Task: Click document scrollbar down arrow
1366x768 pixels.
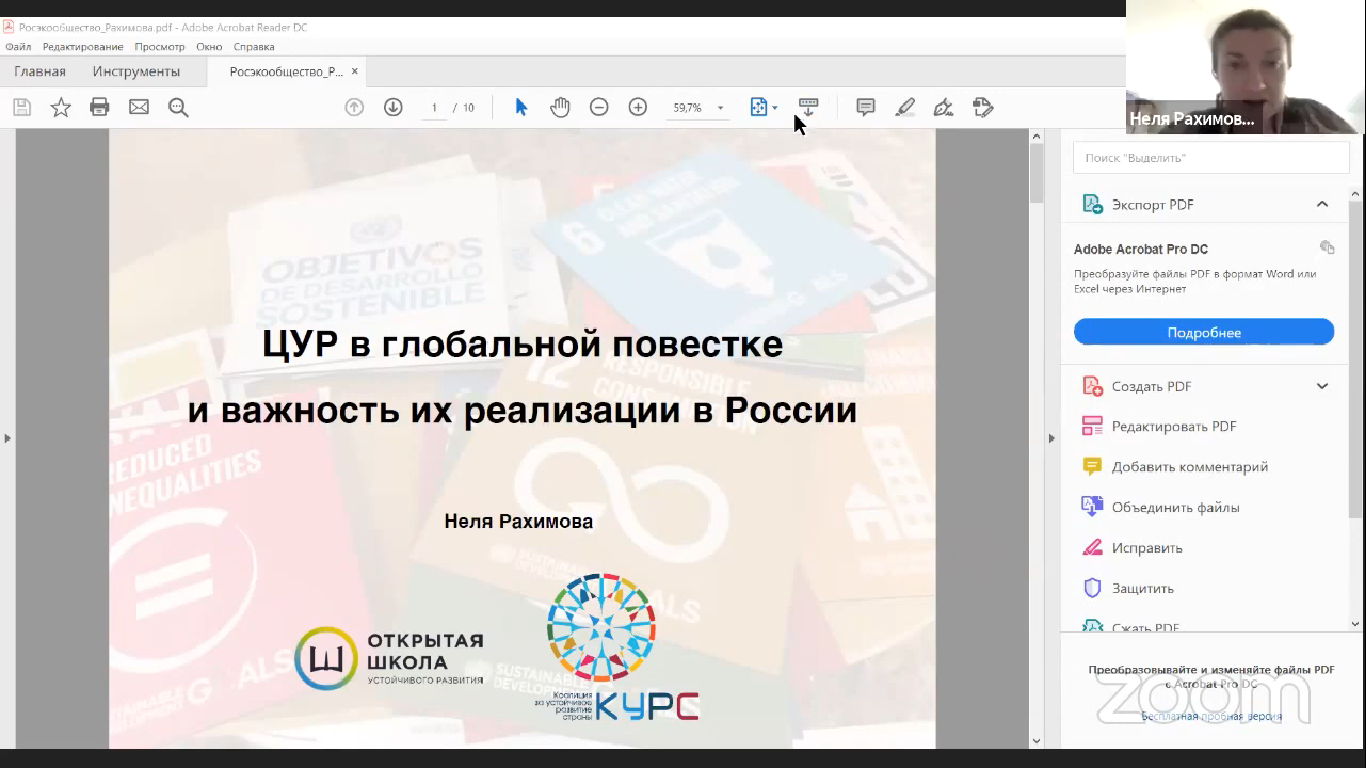Action: 1036,741
